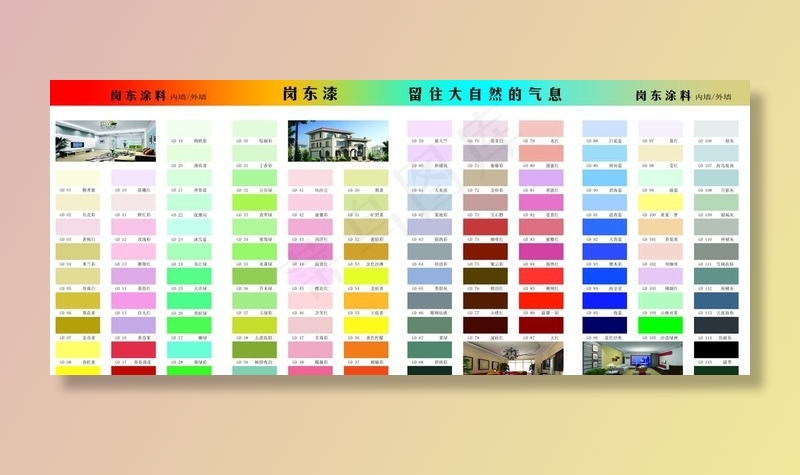Pick the GD 50 pale yellow-green swatch
This screenshot has height=475, width=800.
click(366, 178)
